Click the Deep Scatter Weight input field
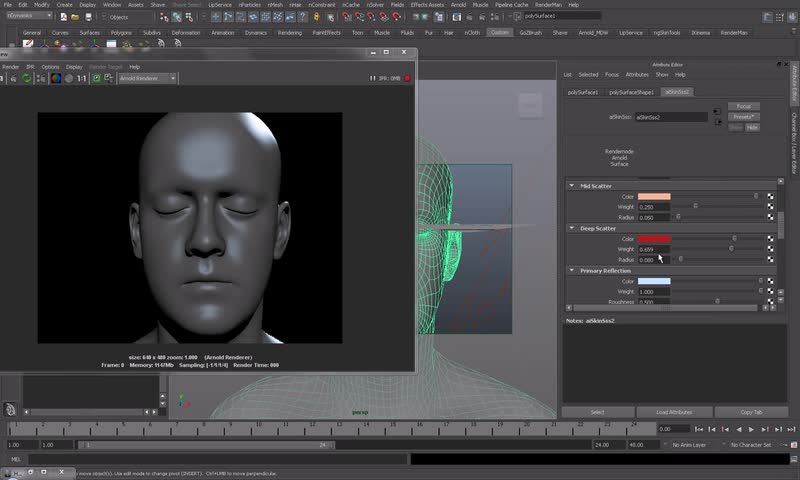Screen dimensions: 800x480 (652, 249)
